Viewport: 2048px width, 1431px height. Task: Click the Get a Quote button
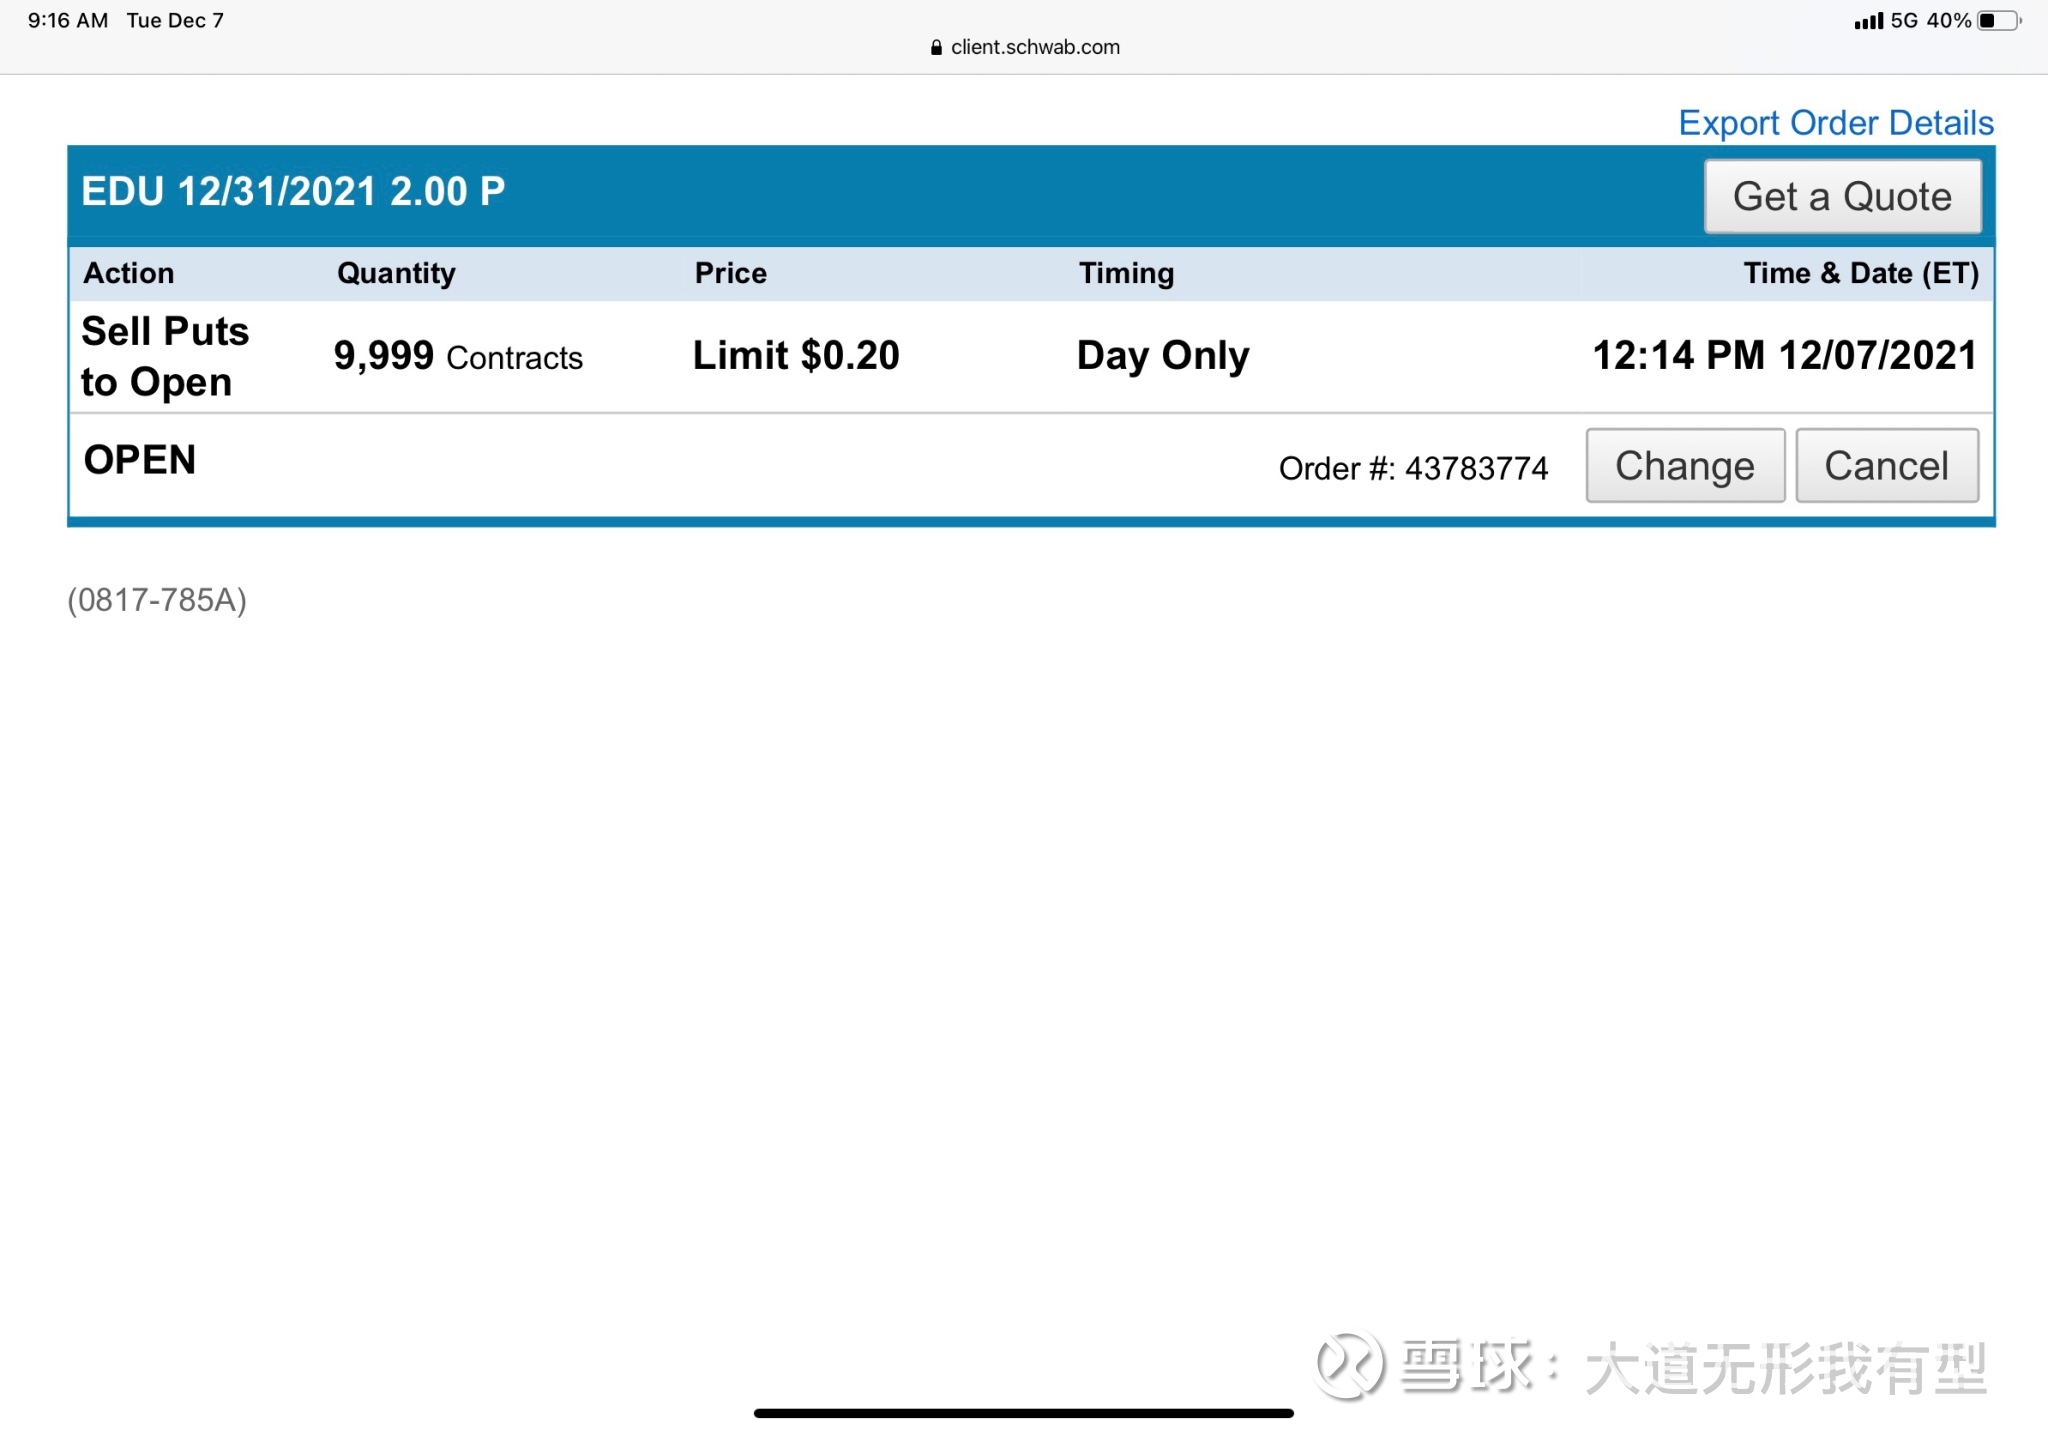(x=1842, y=196)
